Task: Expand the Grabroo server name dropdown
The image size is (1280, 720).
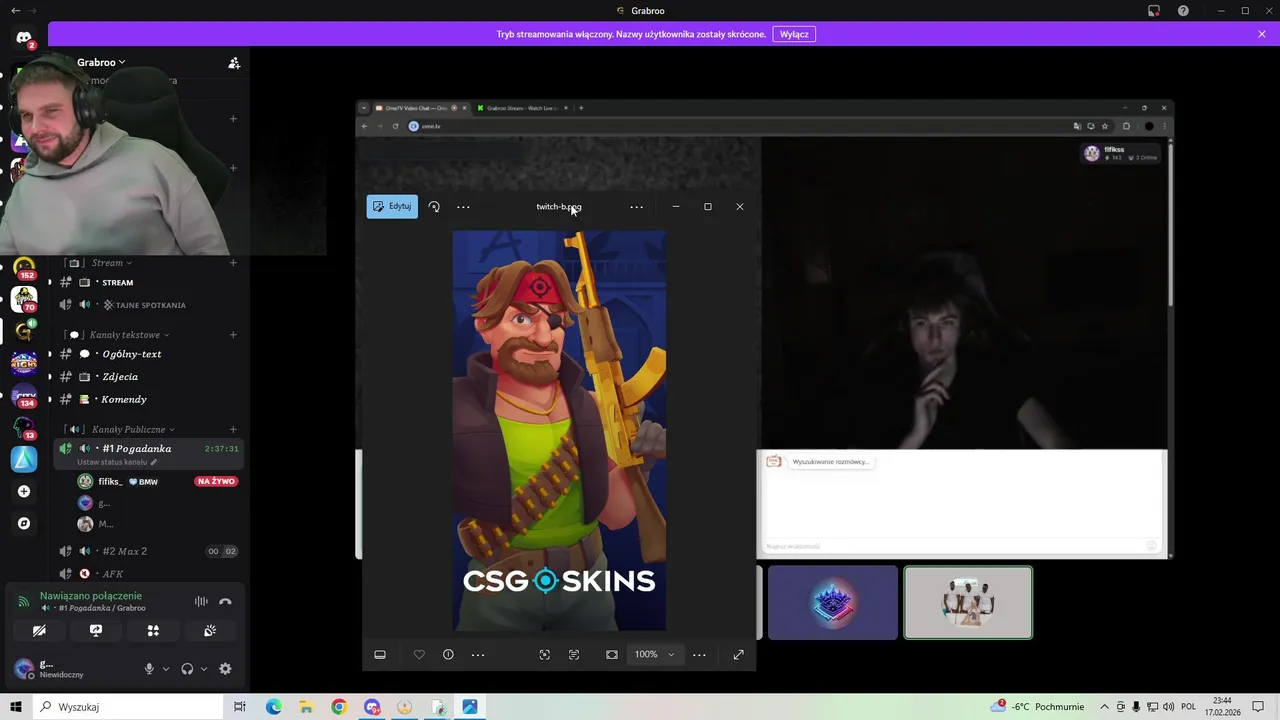Action: pyautogui.click(x=101, y=62)
